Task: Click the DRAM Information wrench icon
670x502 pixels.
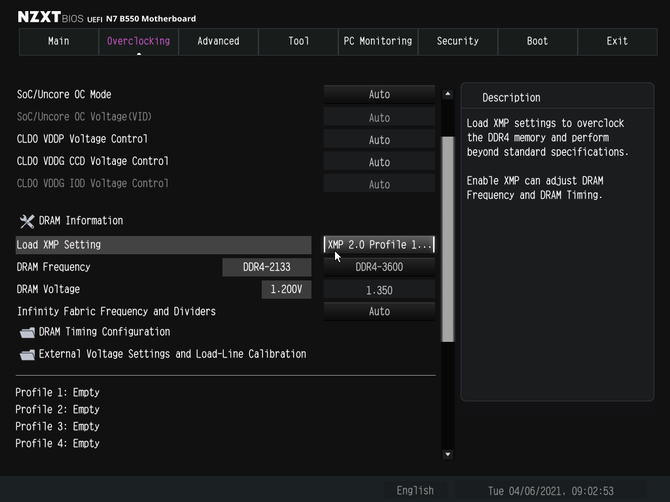Action: [27, 221]
